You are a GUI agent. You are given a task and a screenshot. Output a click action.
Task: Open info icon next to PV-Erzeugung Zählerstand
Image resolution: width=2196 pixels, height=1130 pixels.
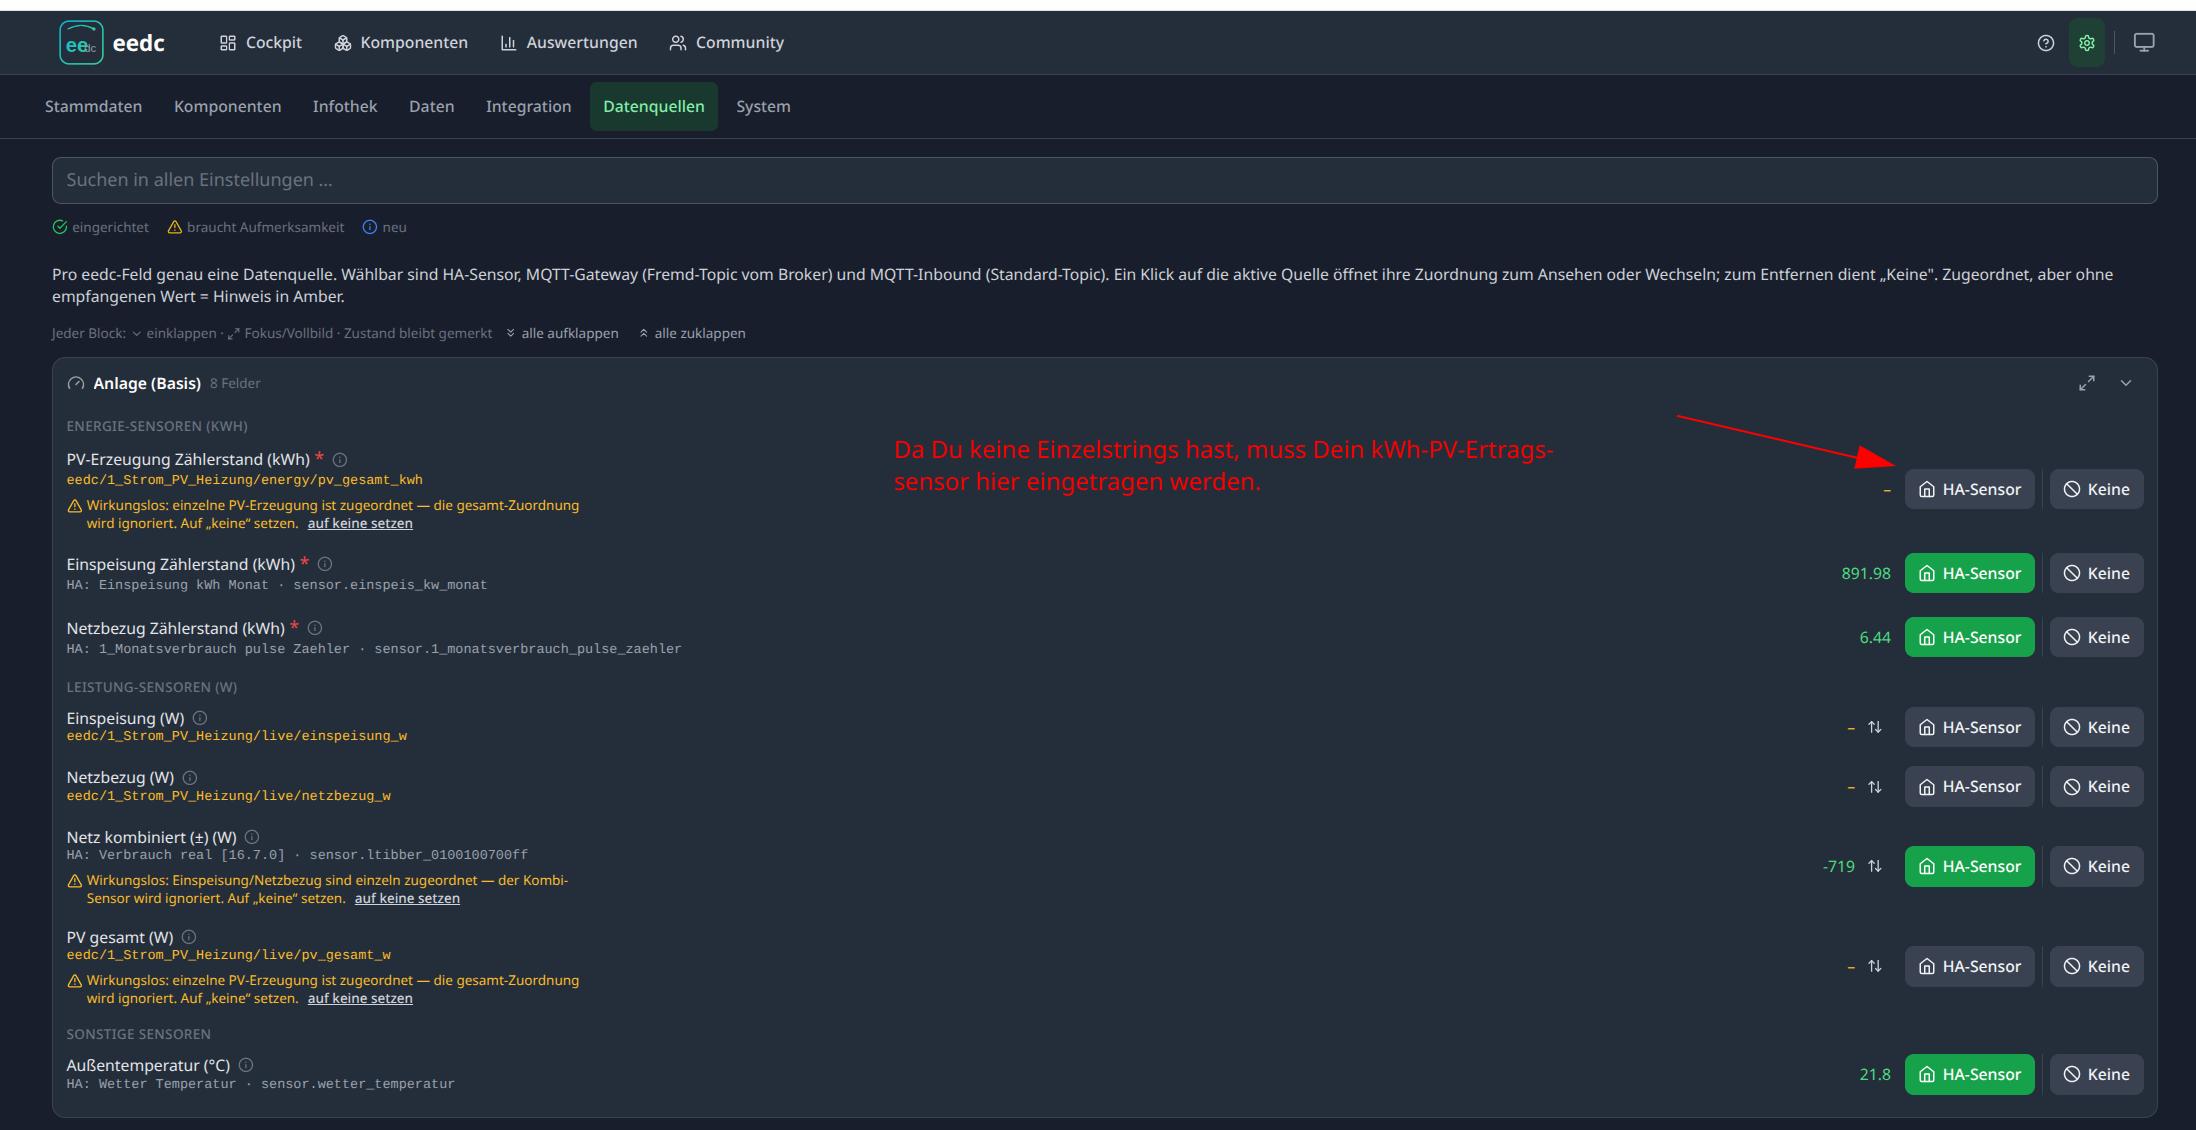click(340, 460)
